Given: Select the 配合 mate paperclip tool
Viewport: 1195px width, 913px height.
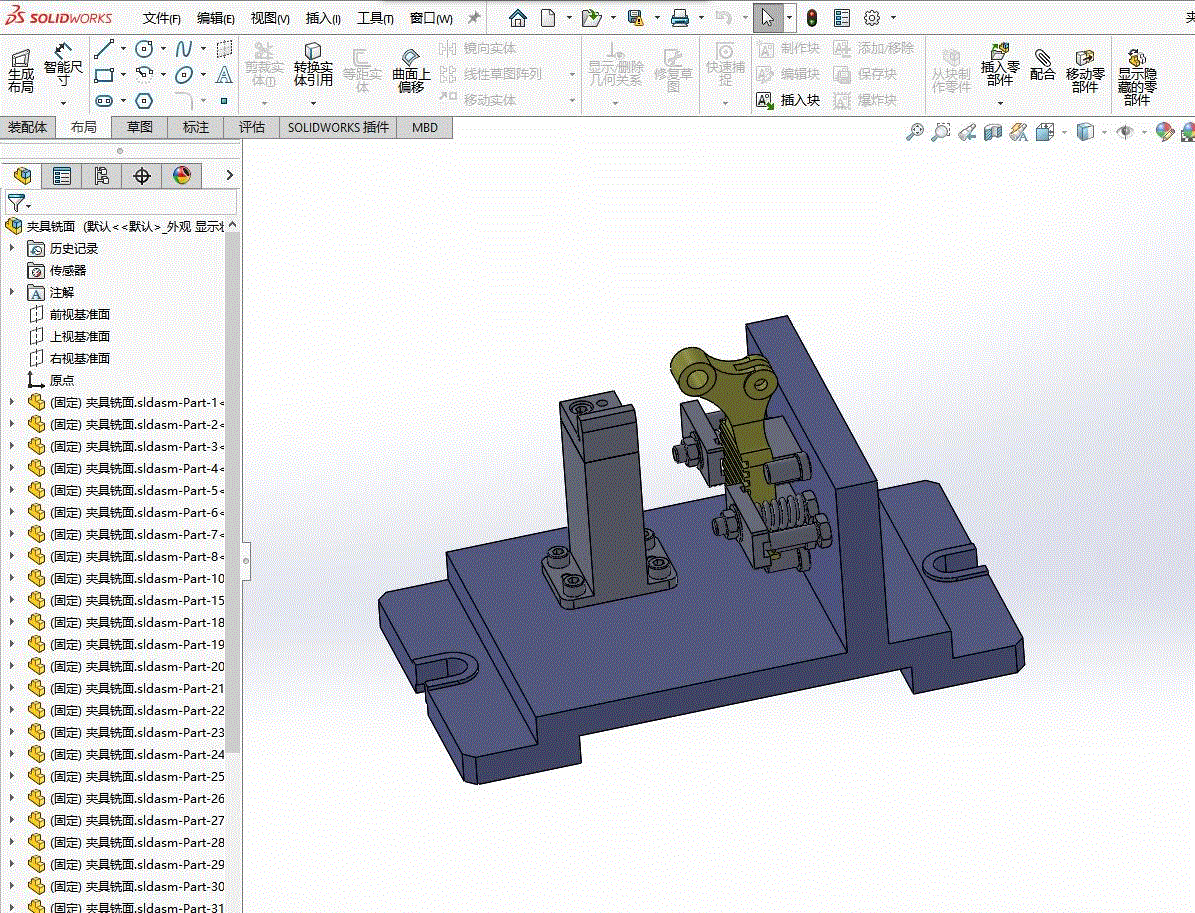Looking at the screenshot, I should (x=1042, y=64).
